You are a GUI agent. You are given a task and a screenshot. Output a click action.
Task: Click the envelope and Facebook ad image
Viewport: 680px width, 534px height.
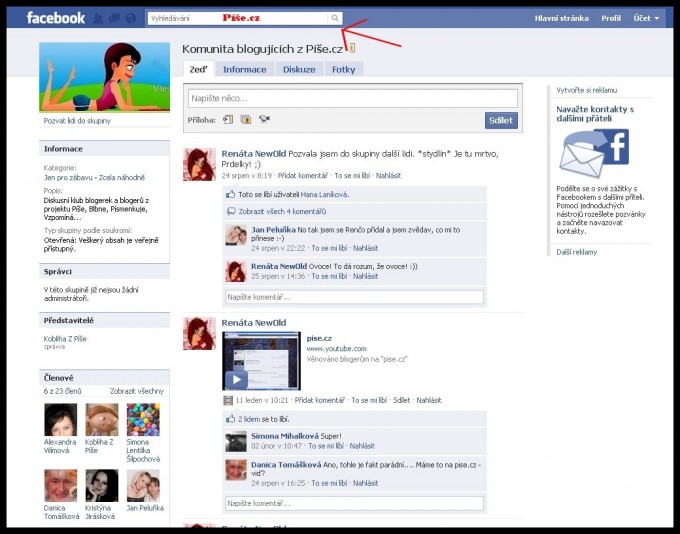tap(593, 153)
